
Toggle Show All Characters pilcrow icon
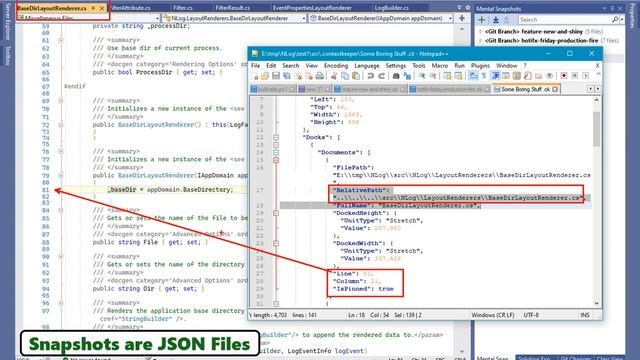coord(484,76)
